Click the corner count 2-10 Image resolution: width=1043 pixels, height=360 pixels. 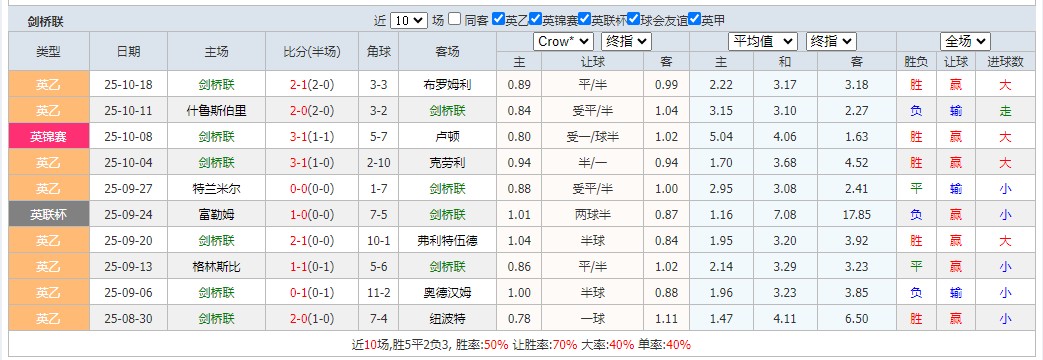[378, 162]
